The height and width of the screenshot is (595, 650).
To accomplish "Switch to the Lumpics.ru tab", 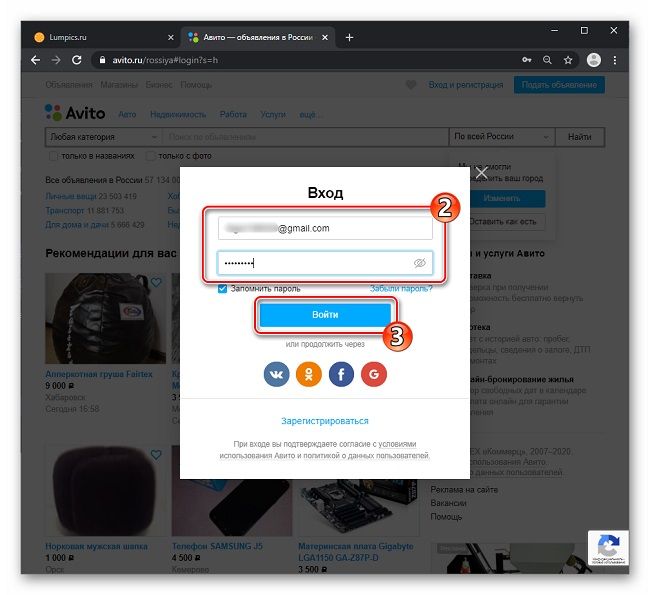I will (104, 37).
